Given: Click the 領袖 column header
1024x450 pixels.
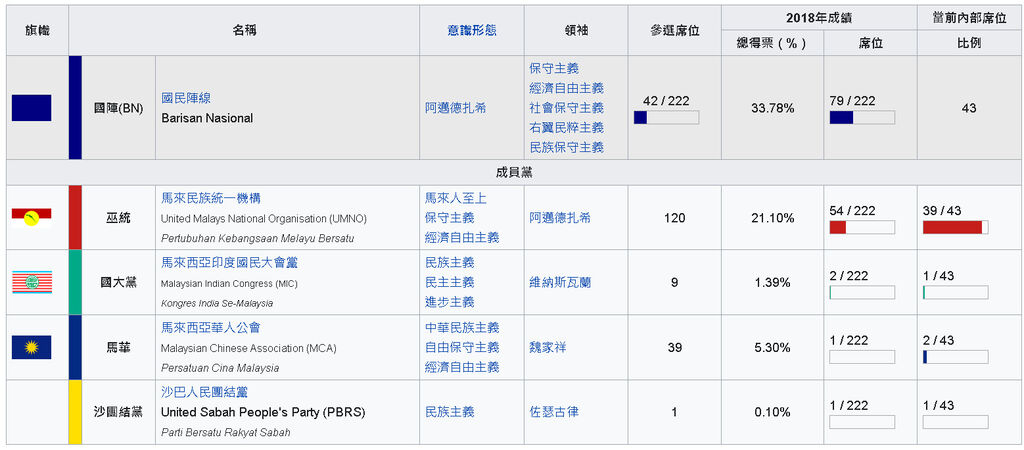Looking at the screenshot, I should tap(576, 30).
